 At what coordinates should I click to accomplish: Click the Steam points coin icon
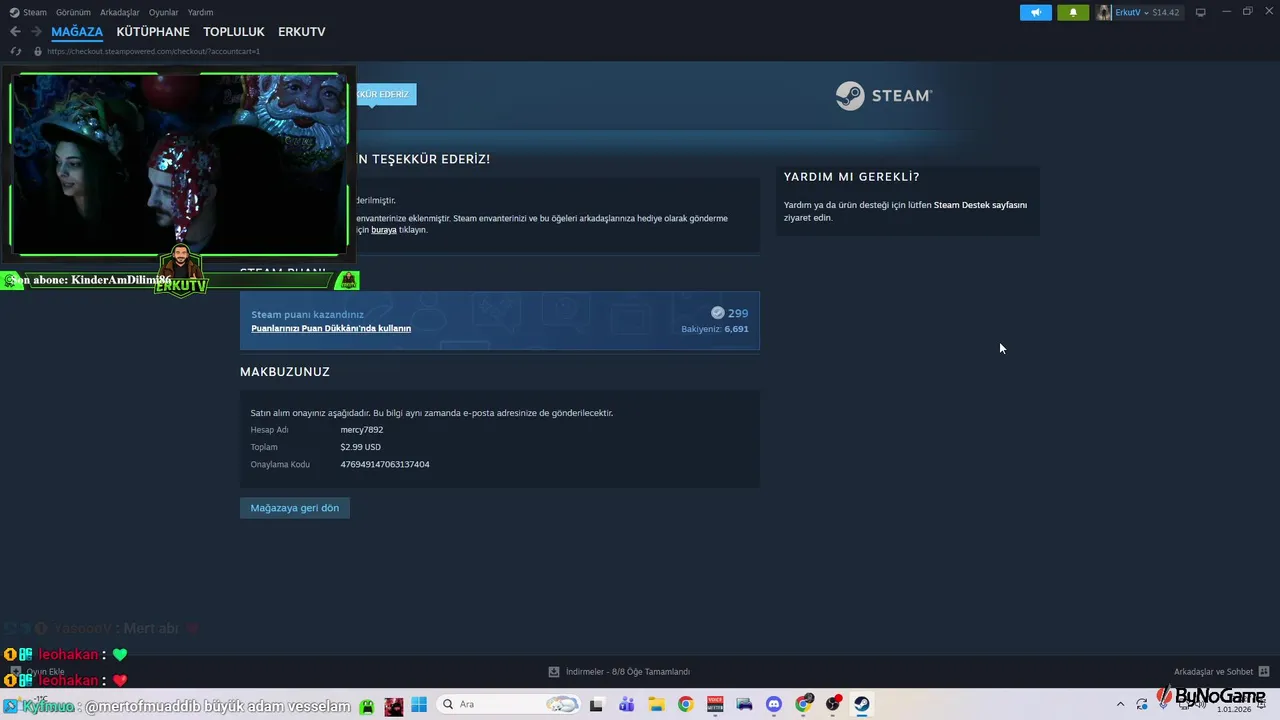[717, 313]
